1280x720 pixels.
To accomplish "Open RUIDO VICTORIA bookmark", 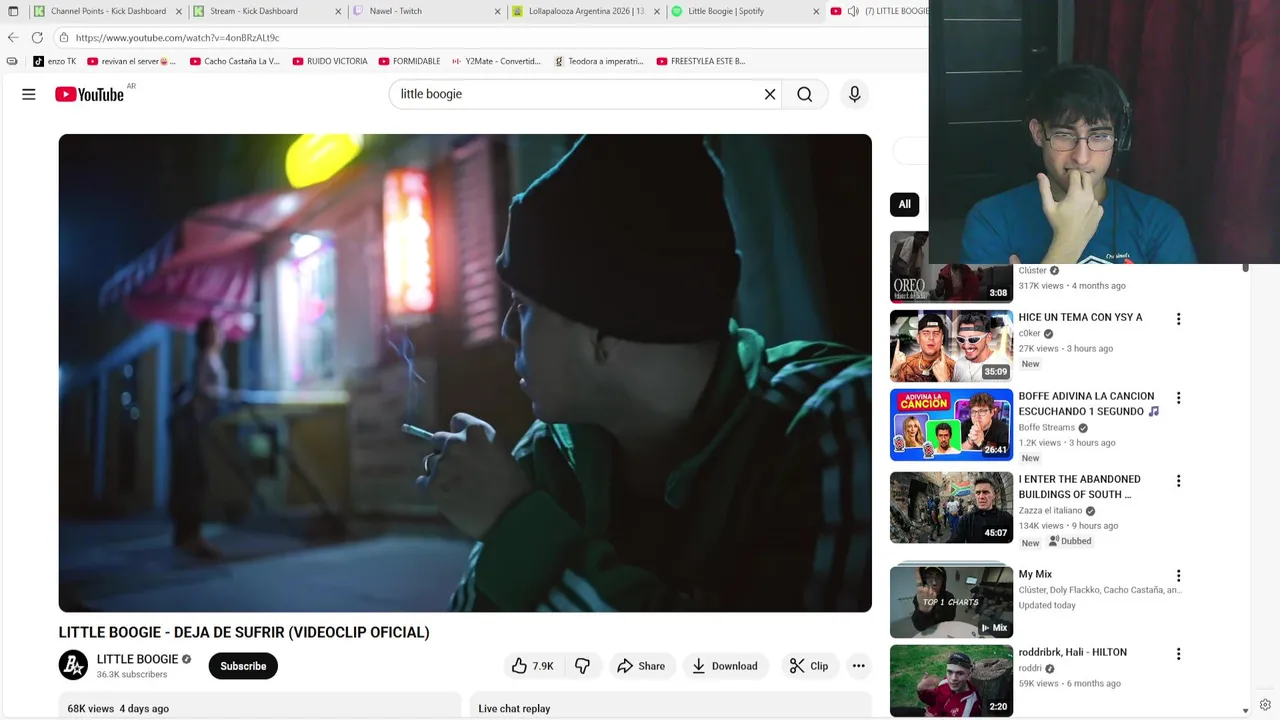I will (330, 61).
